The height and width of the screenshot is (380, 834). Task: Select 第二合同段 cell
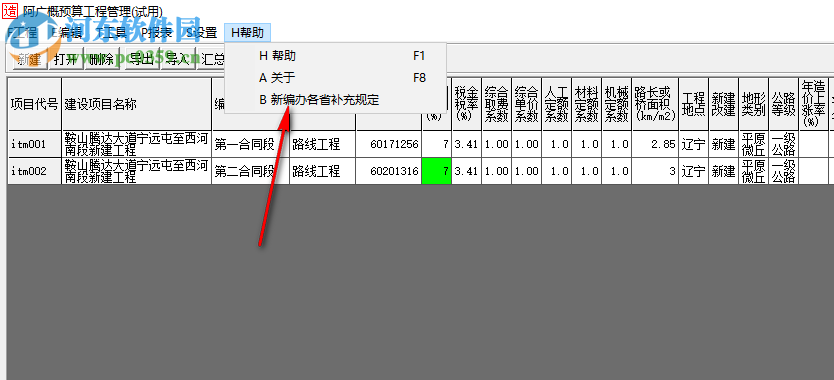(x=251, y=171)
